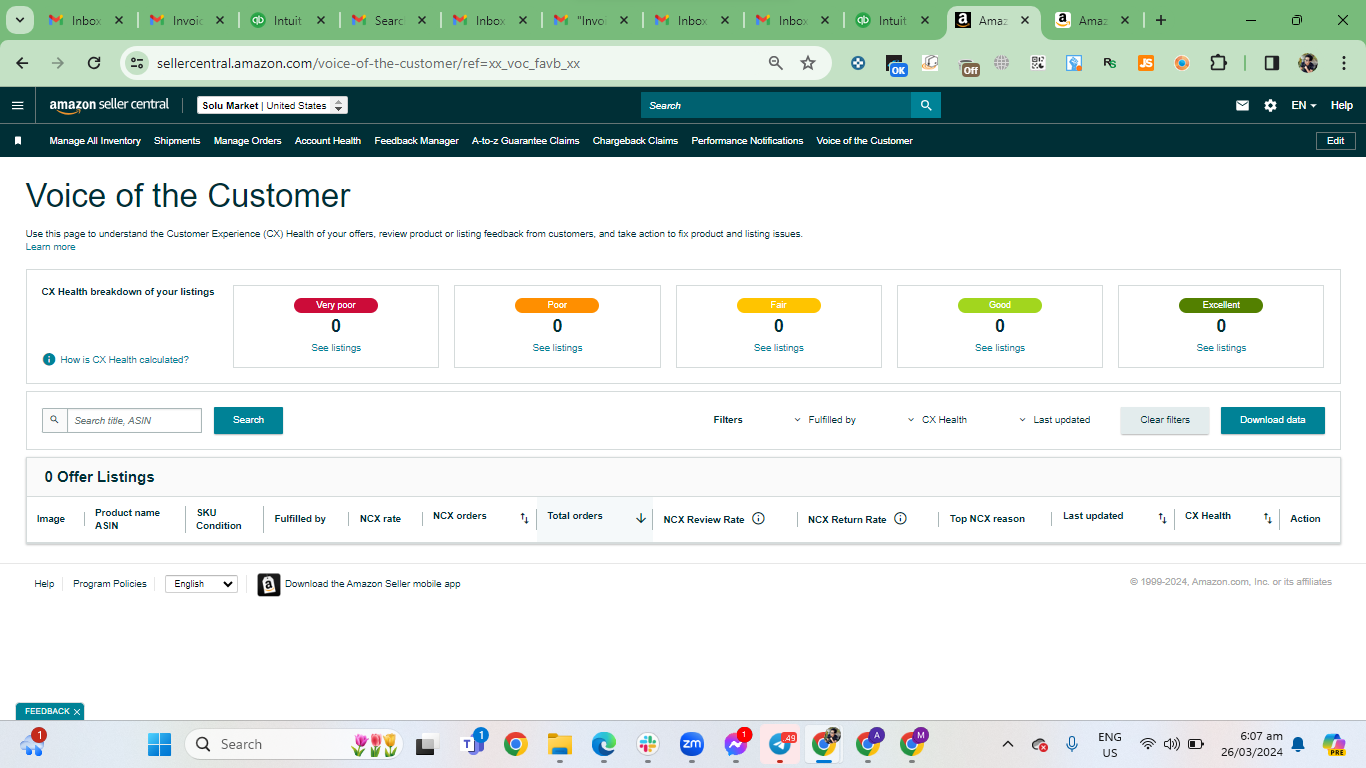Open the Solu Market account switcher

272,105
